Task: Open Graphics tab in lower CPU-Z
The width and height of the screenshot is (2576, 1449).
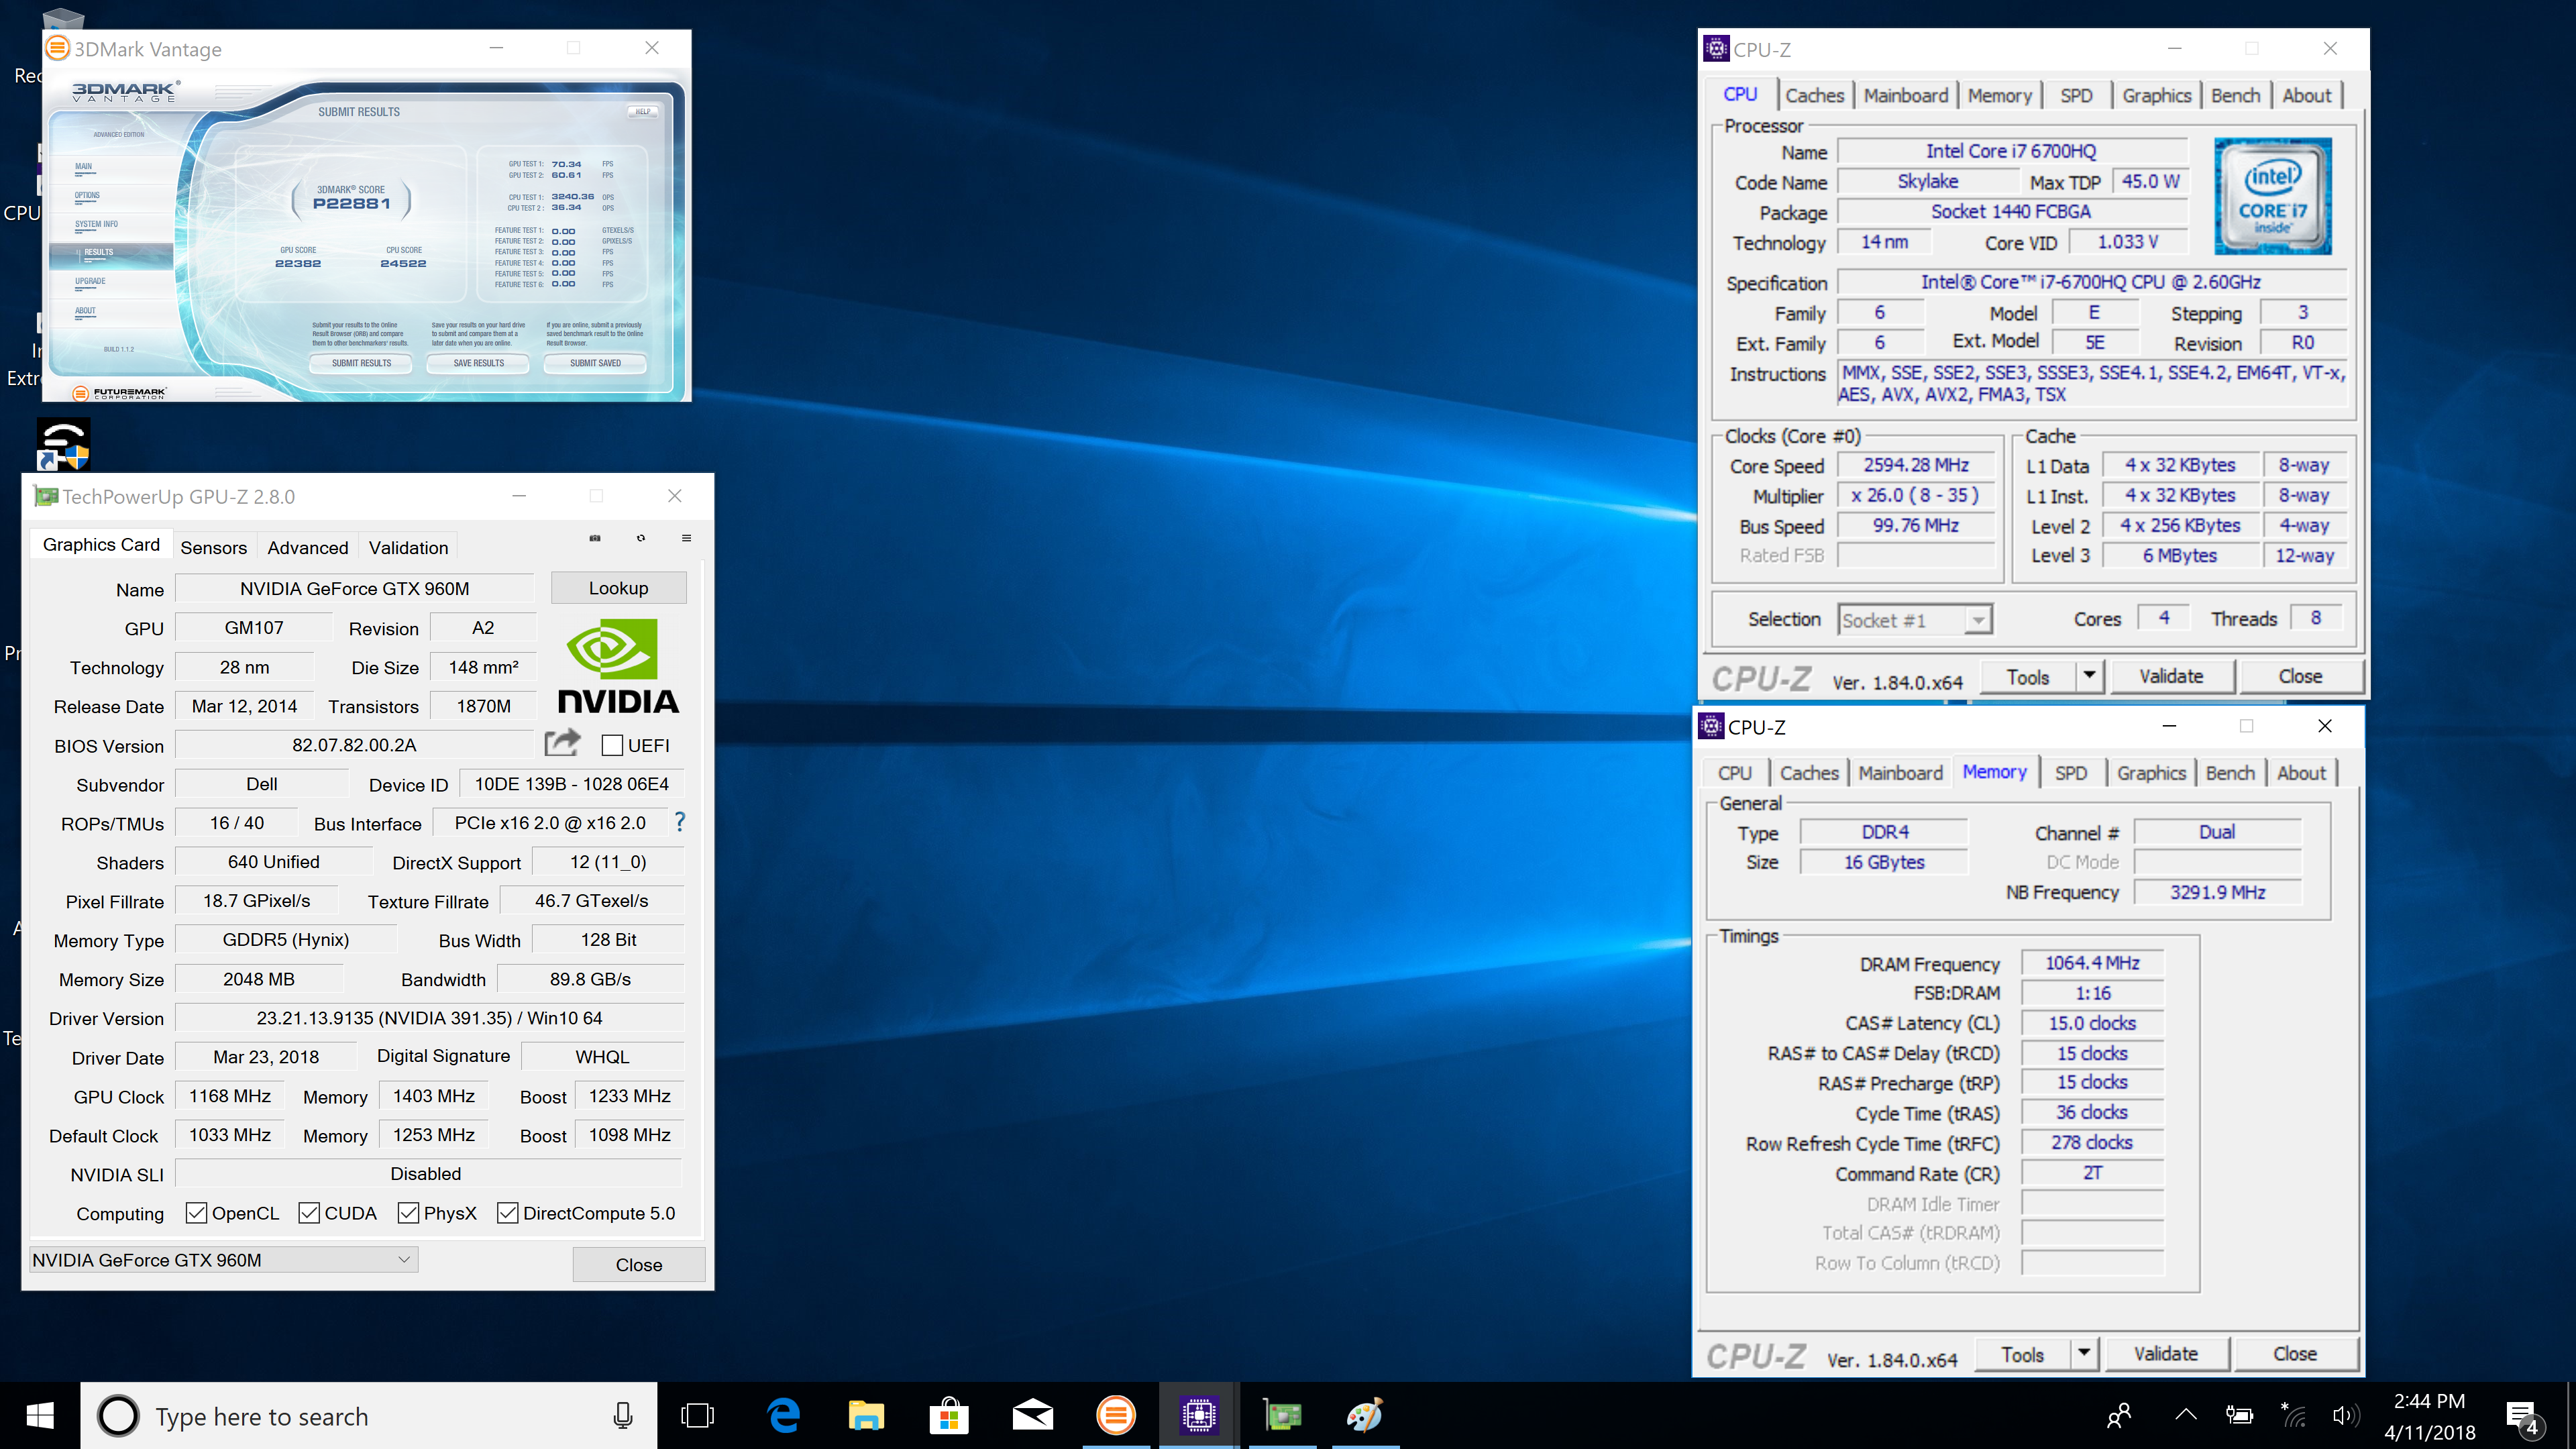Action: tap(2151, 773)
